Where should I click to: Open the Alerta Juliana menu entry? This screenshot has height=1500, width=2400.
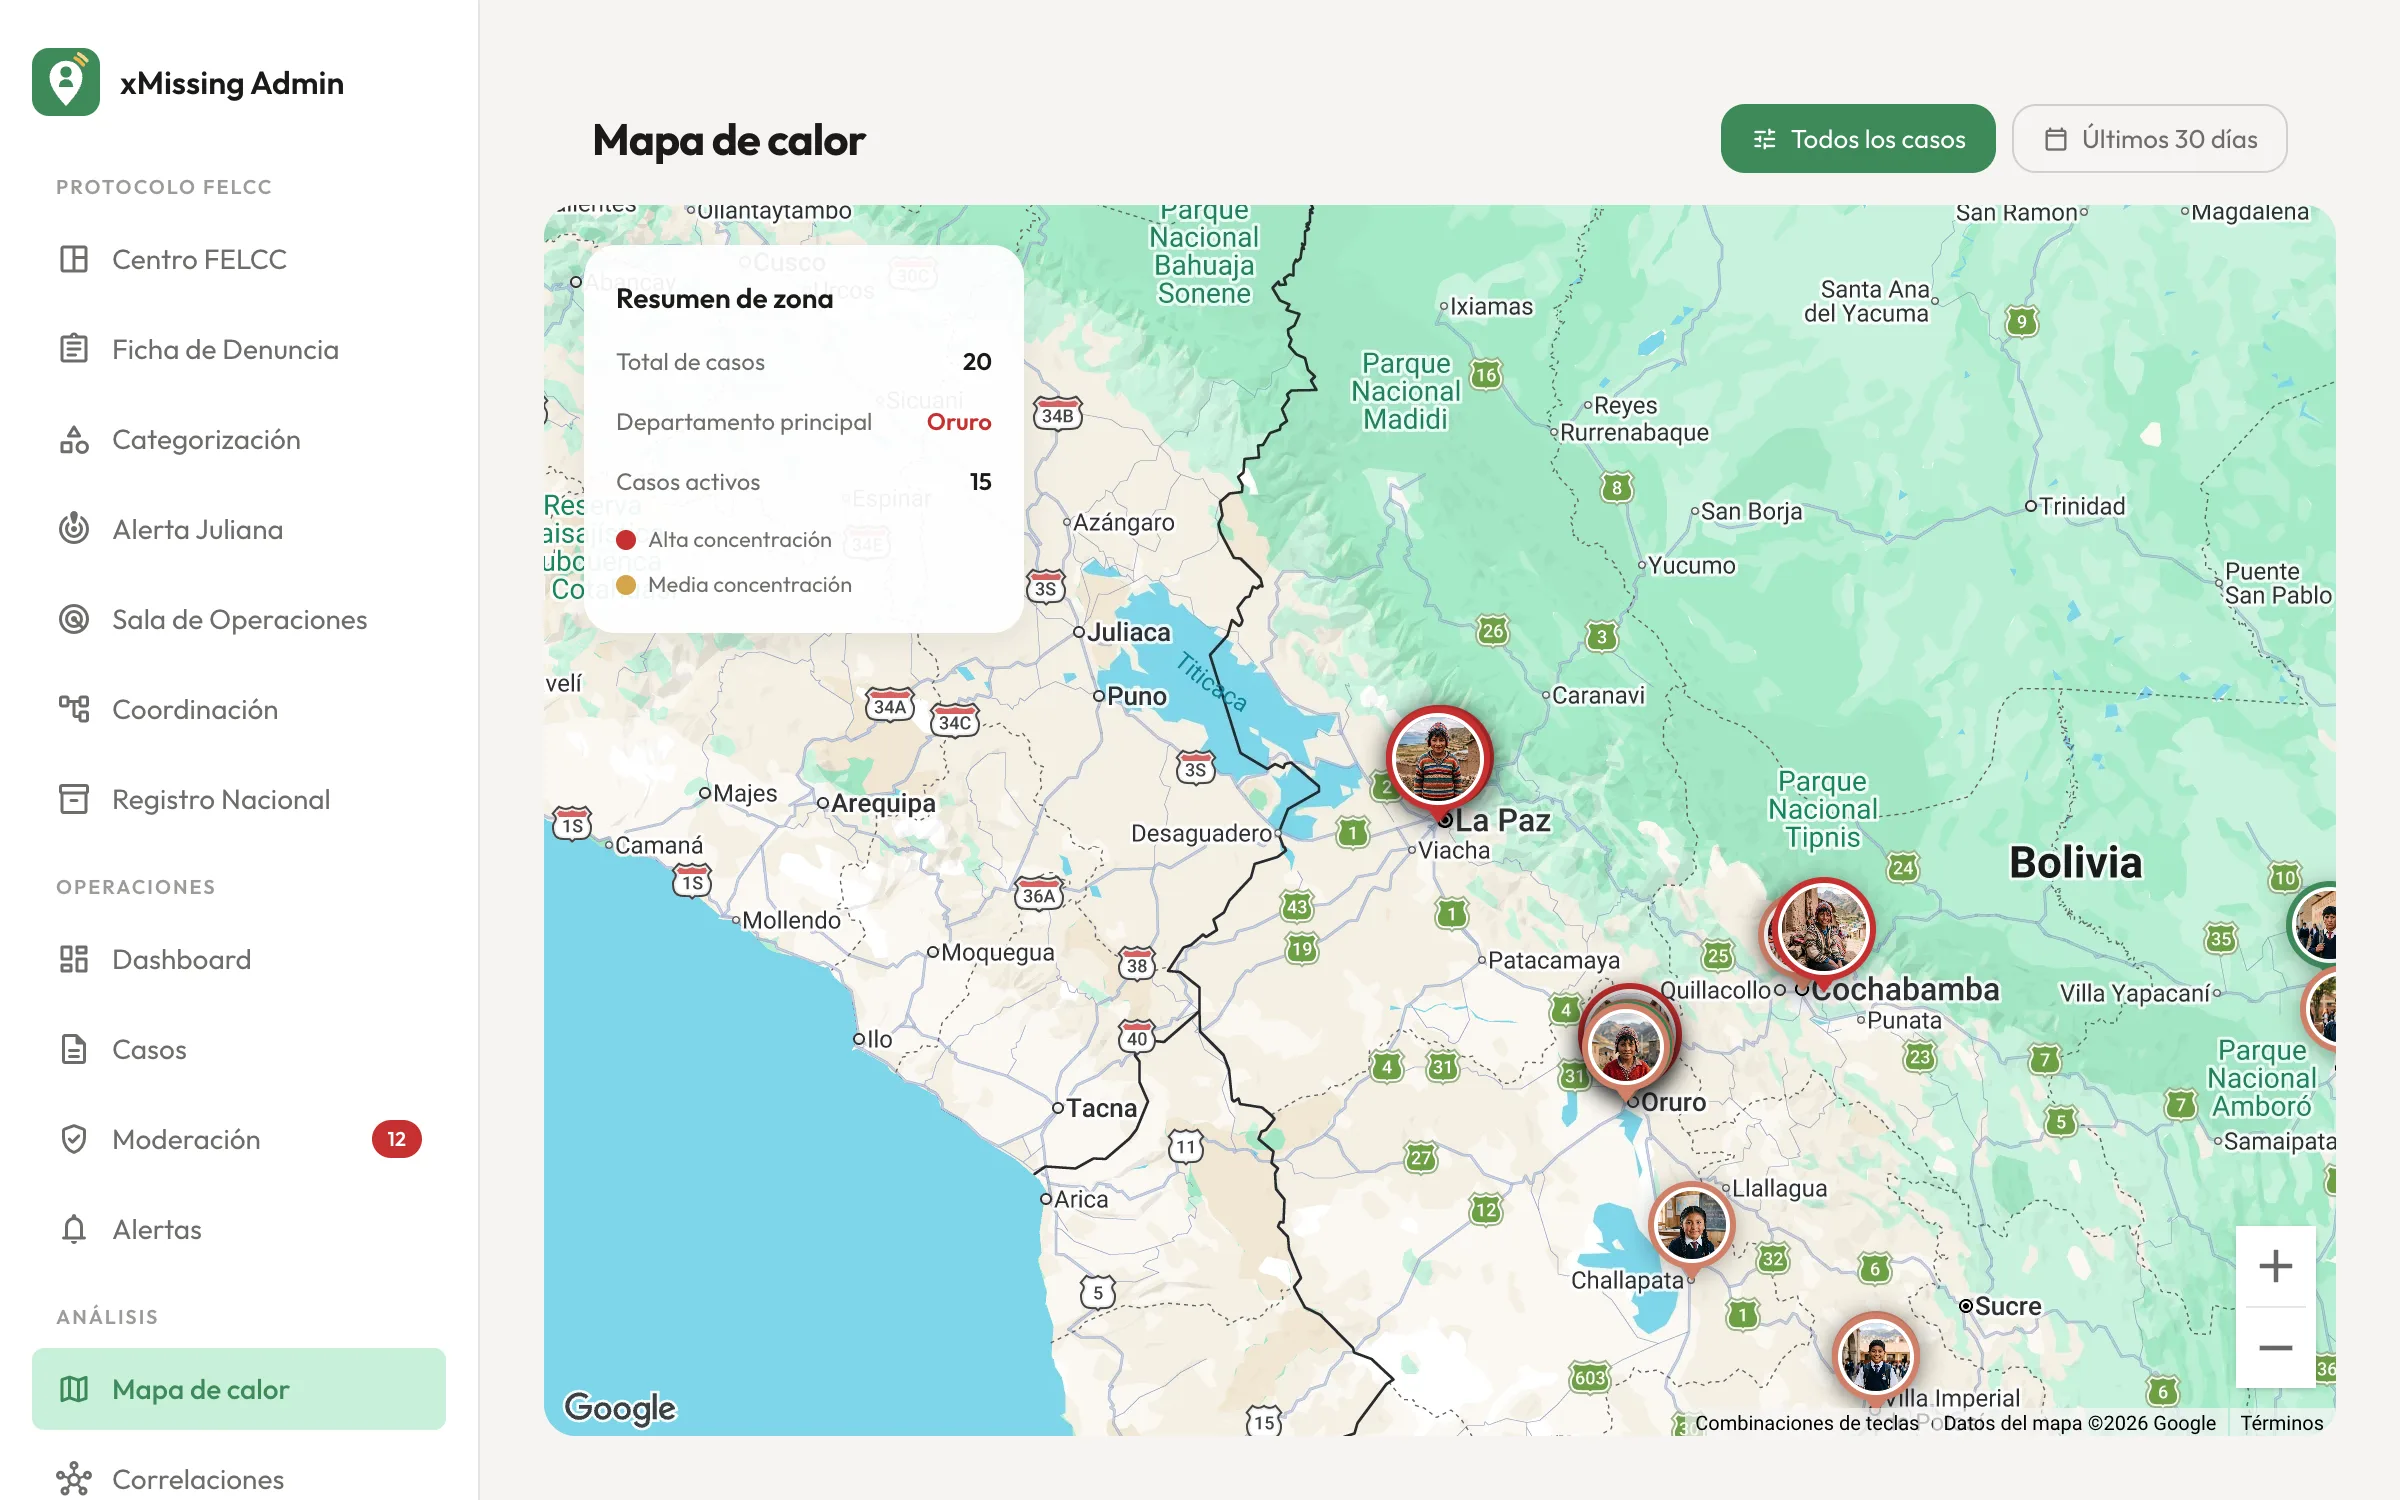239,529
